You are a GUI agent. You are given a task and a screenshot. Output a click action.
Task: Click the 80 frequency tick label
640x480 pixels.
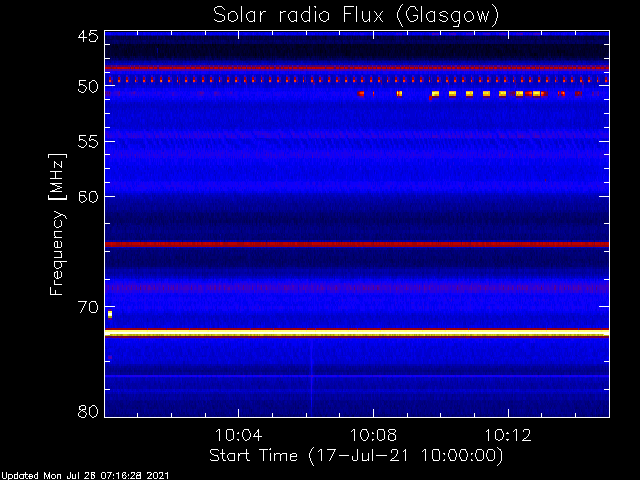88,411
